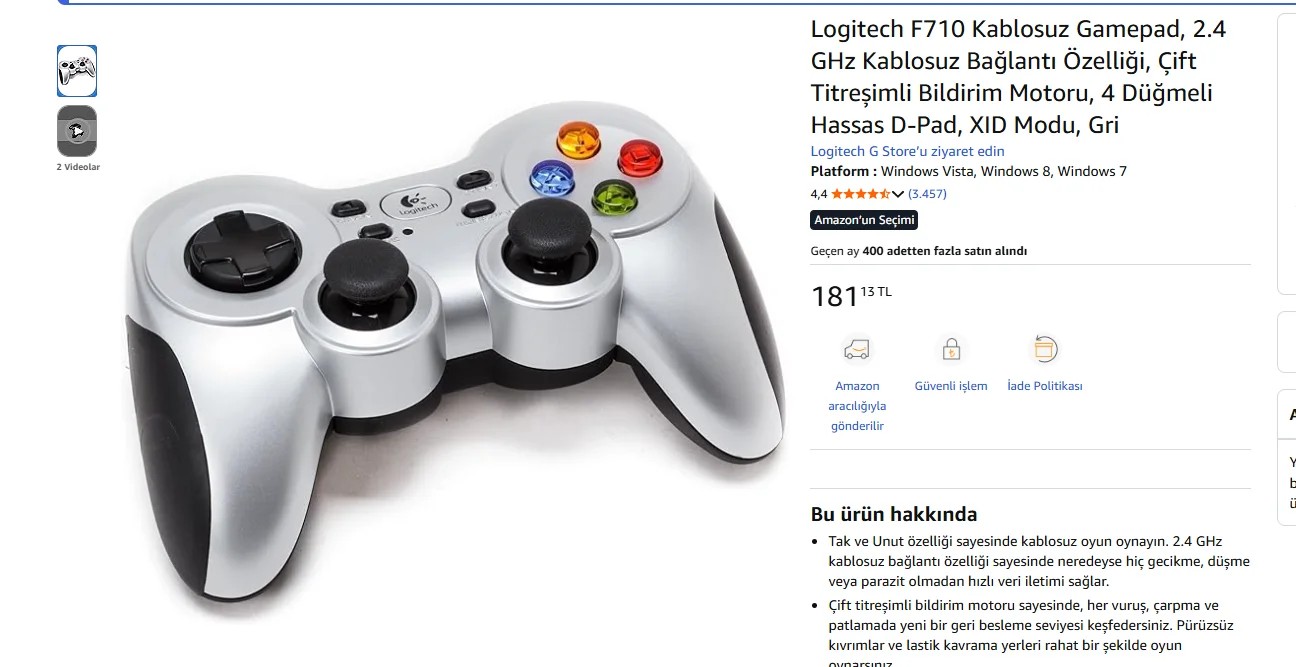Click the 2 Videolar label
Viewport: 1296px width, 667px height.
[x=78, y=167]
